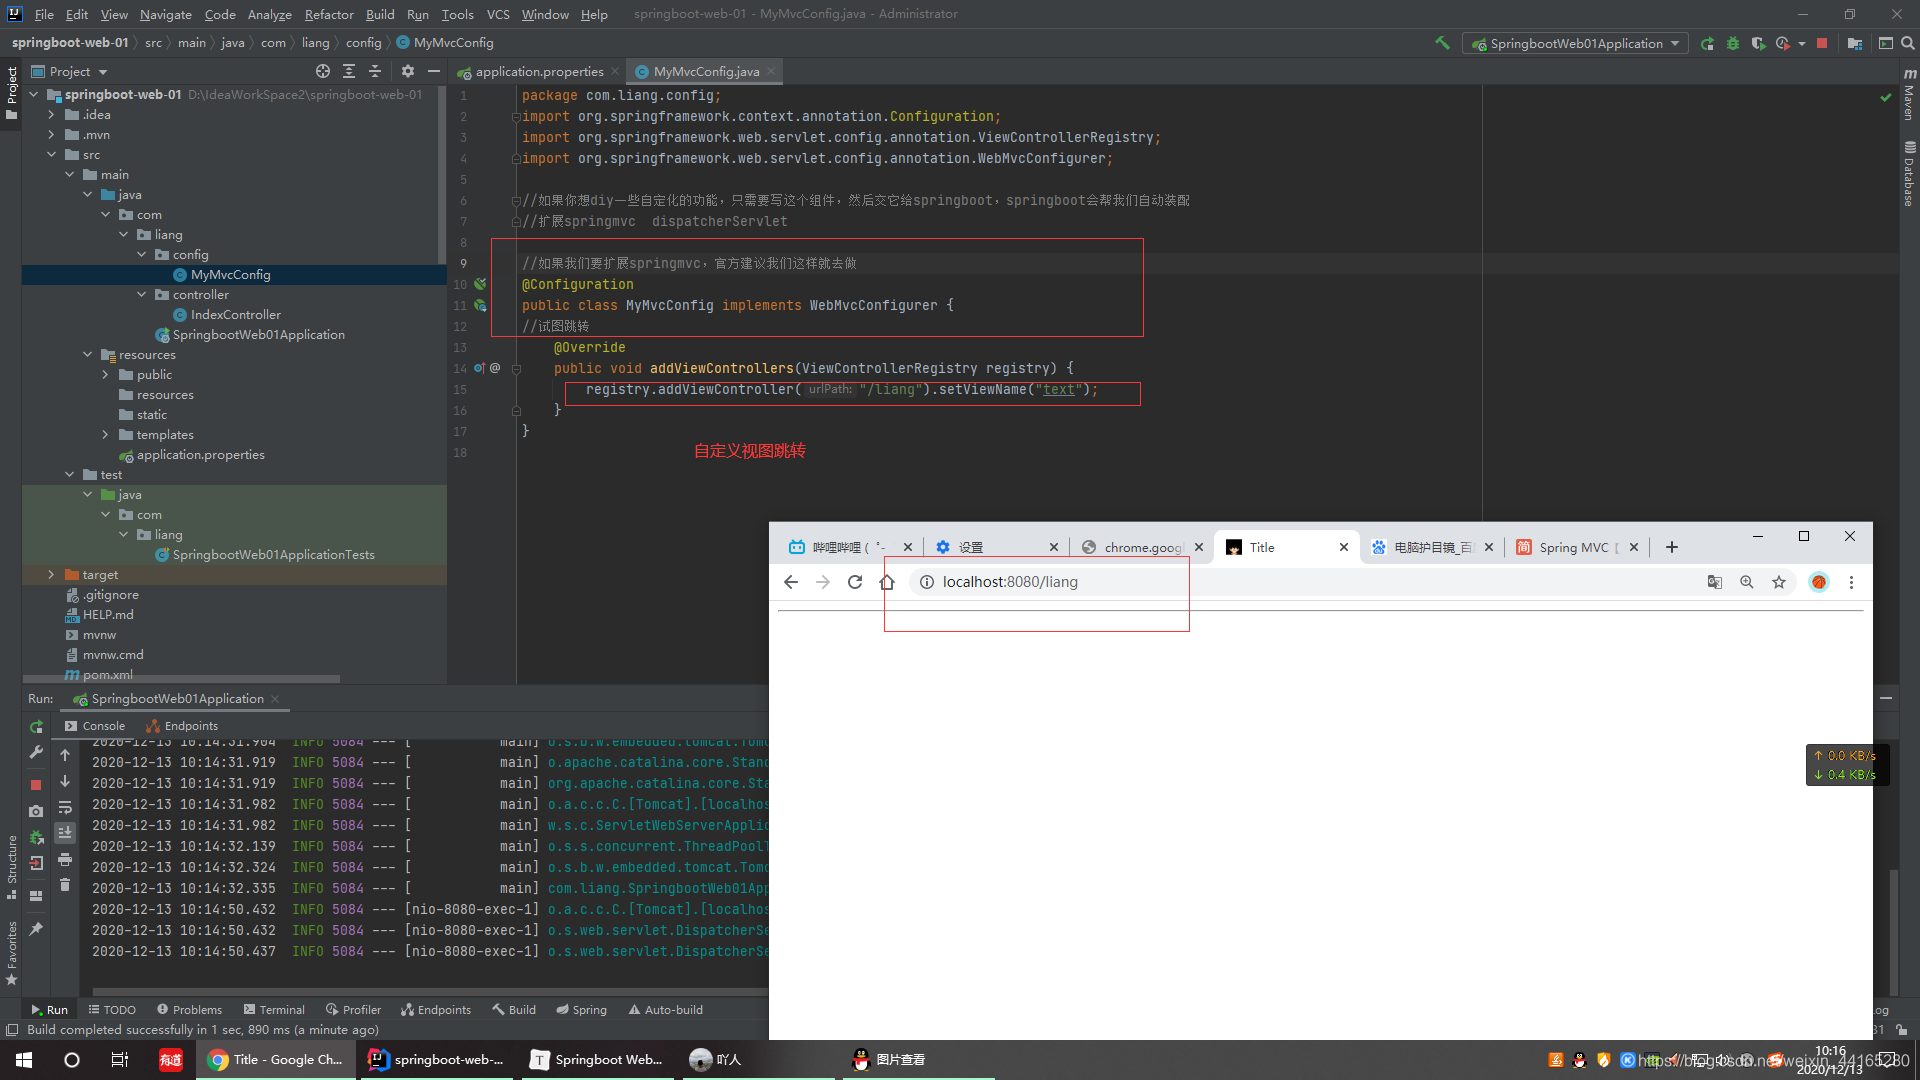
Task: Open the TODO tool window
Action: point(112,1010)
